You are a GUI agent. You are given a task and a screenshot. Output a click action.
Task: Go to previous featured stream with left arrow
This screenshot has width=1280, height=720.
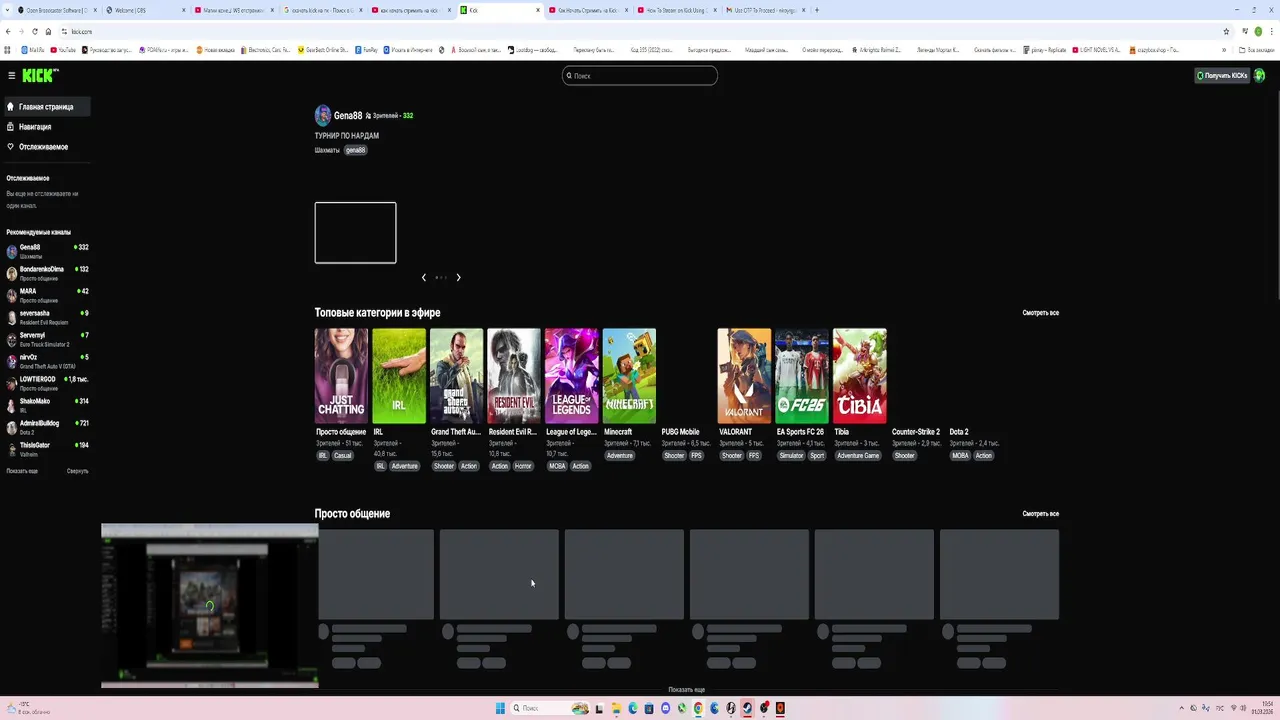(424, 277)
